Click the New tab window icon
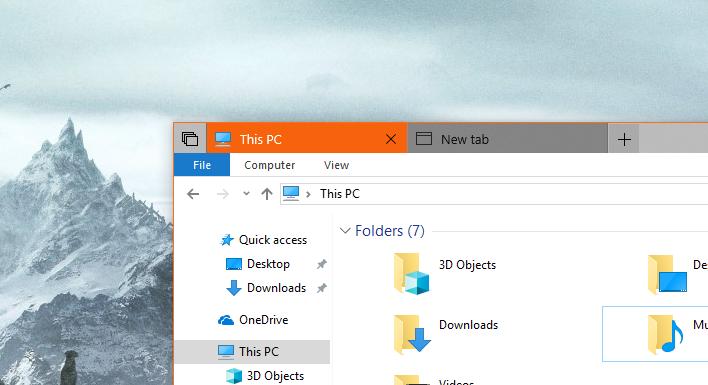Screen dimensions: 708x385 click(424, 139)
